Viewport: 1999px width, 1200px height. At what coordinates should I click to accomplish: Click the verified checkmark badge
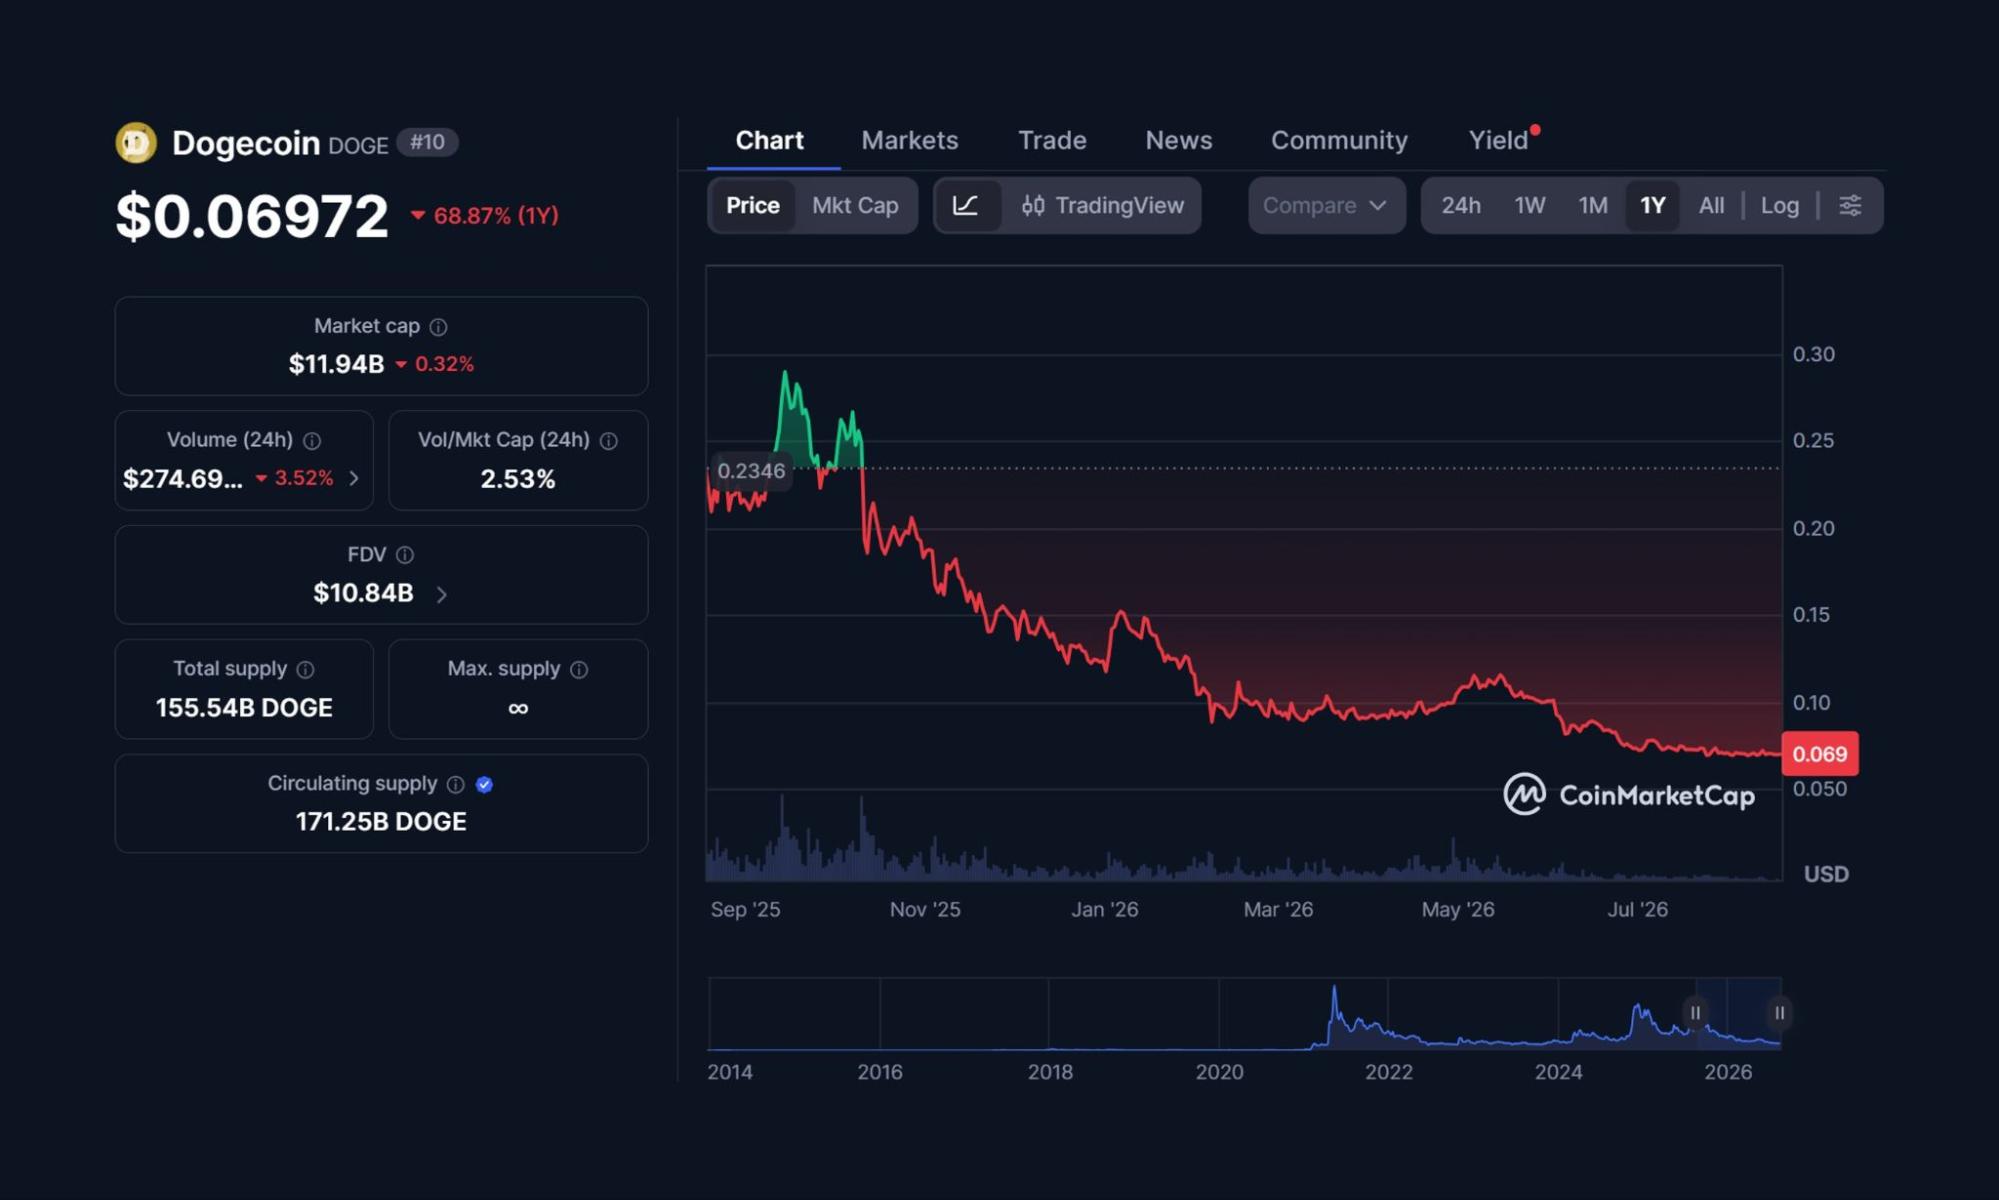(484, 785)
